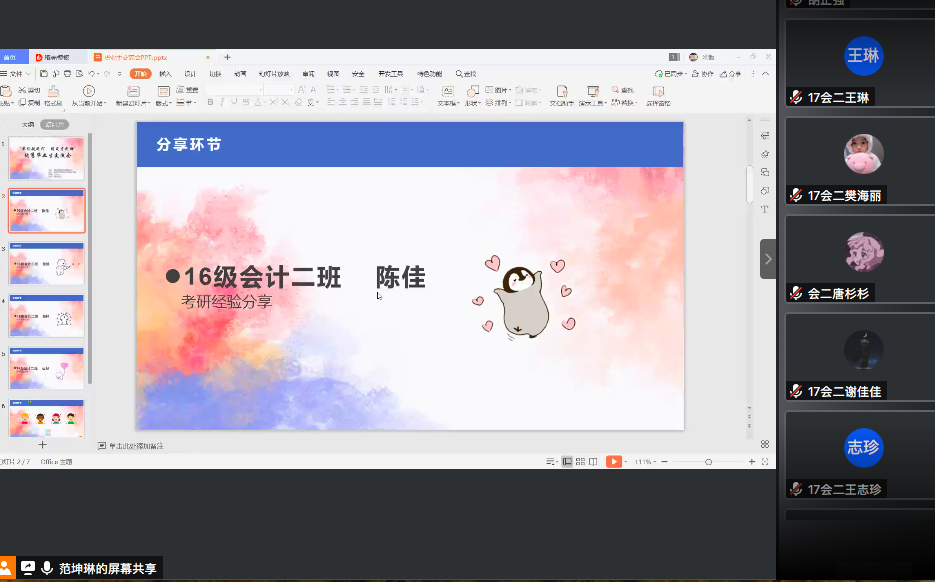This screenshot has width=935, height=582.
Task: Switch to slide sorter view icon
Action: pos(582,461)
